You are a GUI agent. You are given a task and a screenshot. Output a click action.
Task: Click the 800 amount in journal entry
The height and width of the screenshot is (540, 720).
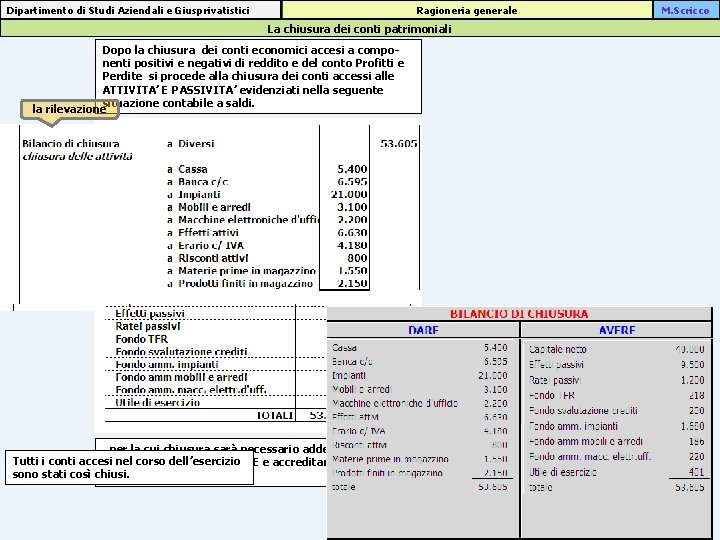click(357, 258)
